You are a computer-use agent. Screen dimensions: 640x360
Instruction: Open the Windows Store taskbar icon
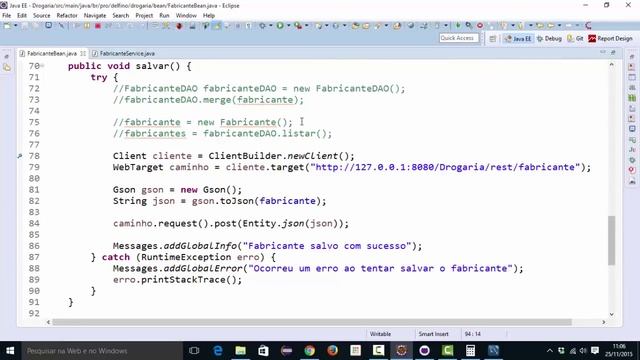[263, 351]
